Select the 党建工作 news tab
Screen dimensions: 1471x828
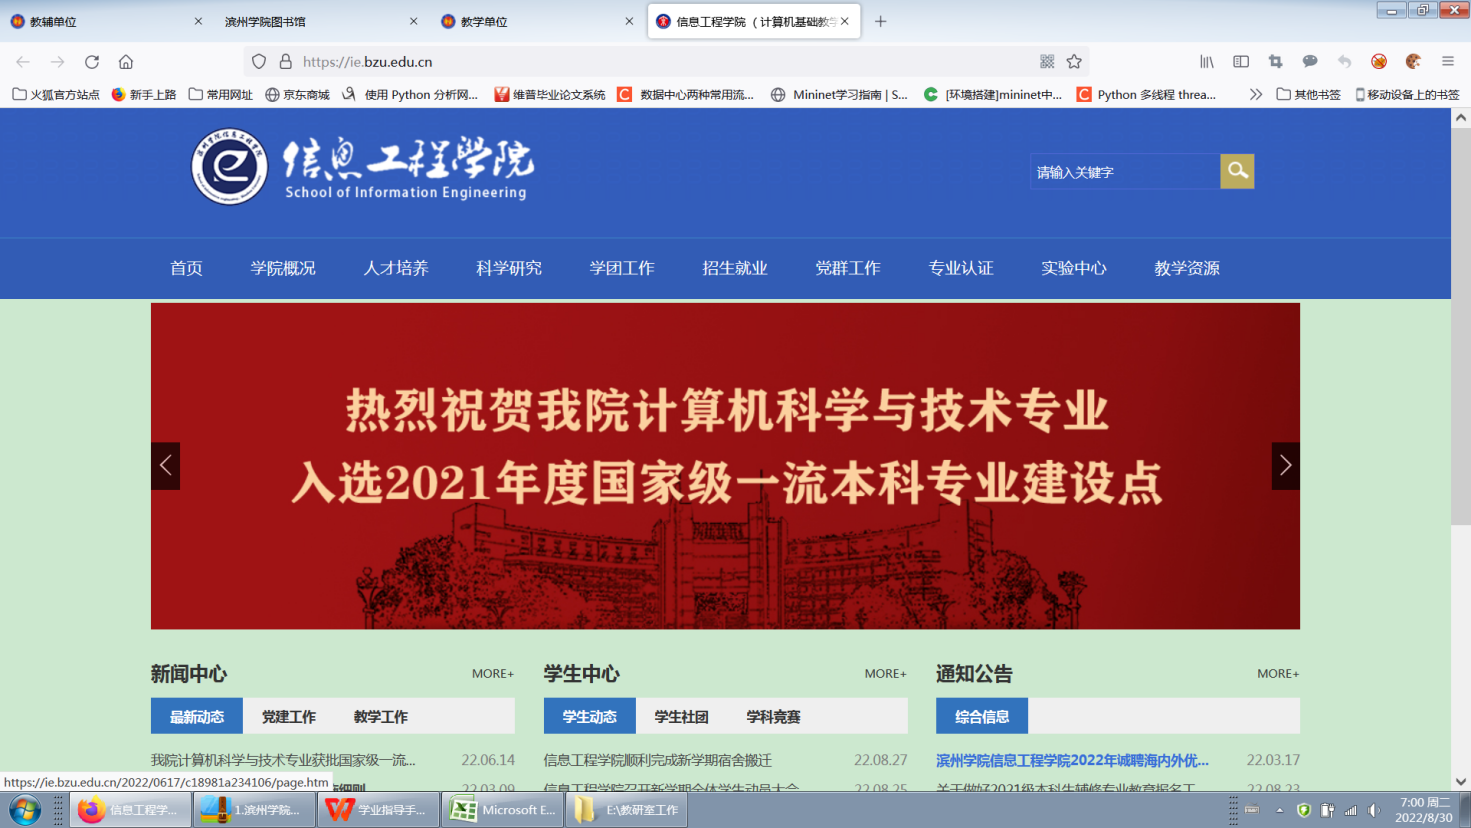click(289, 717)
